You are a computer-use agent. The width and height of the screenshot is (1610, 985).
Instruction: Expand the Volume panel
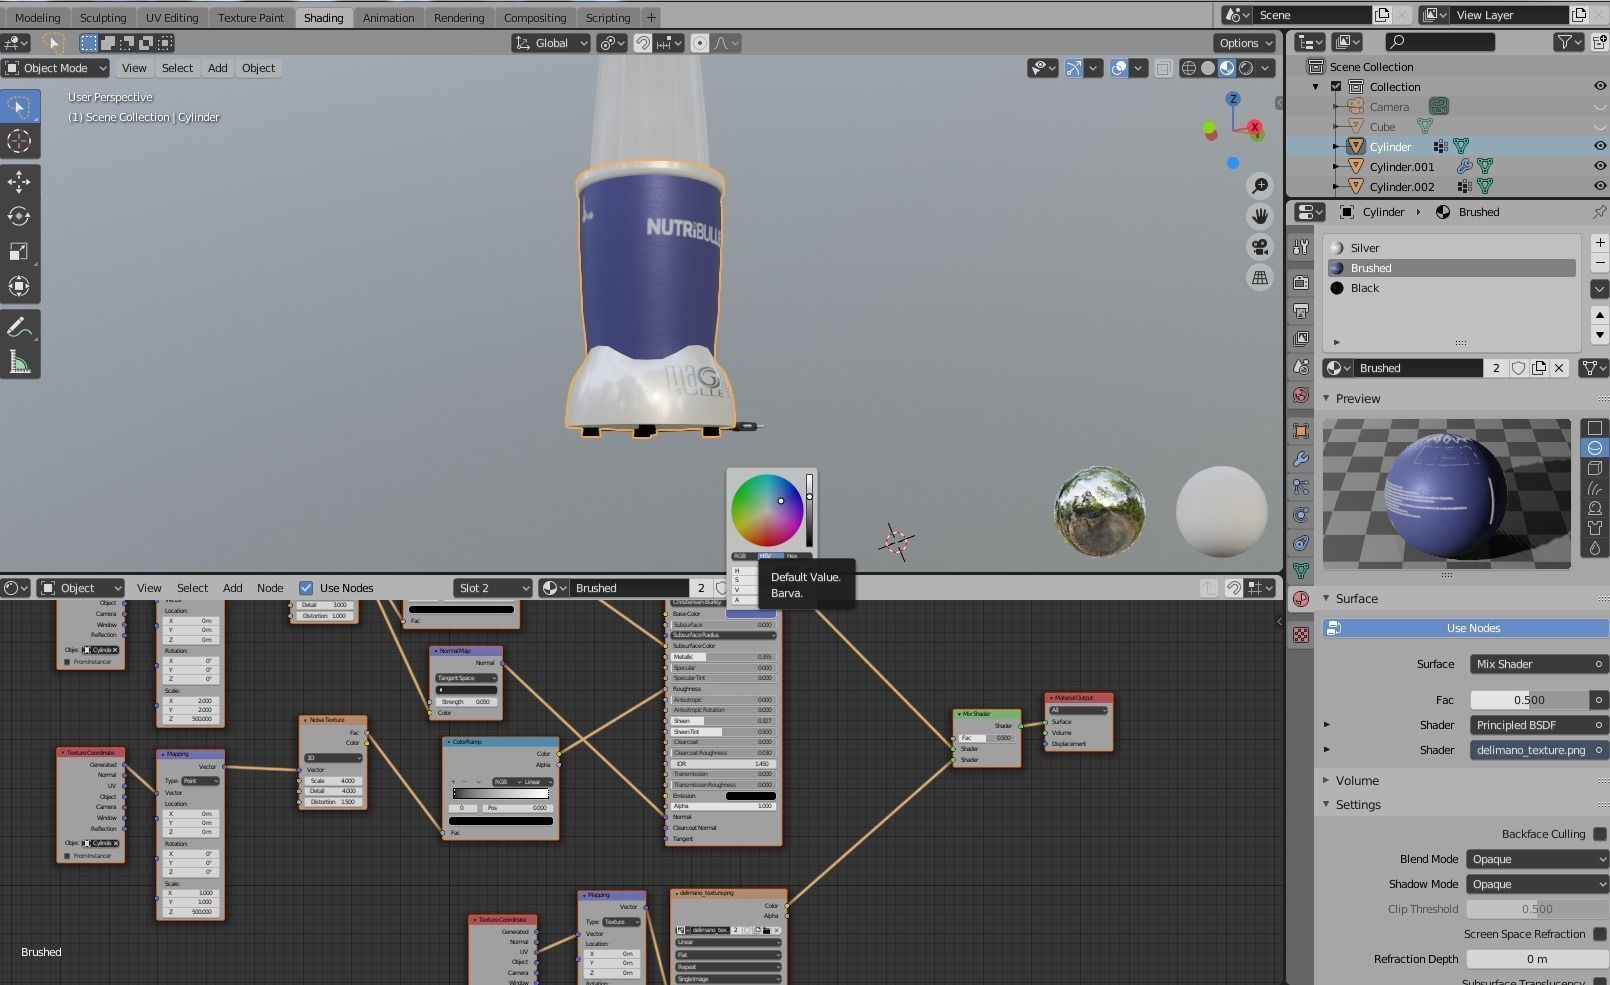click(x=1357, y=780)
